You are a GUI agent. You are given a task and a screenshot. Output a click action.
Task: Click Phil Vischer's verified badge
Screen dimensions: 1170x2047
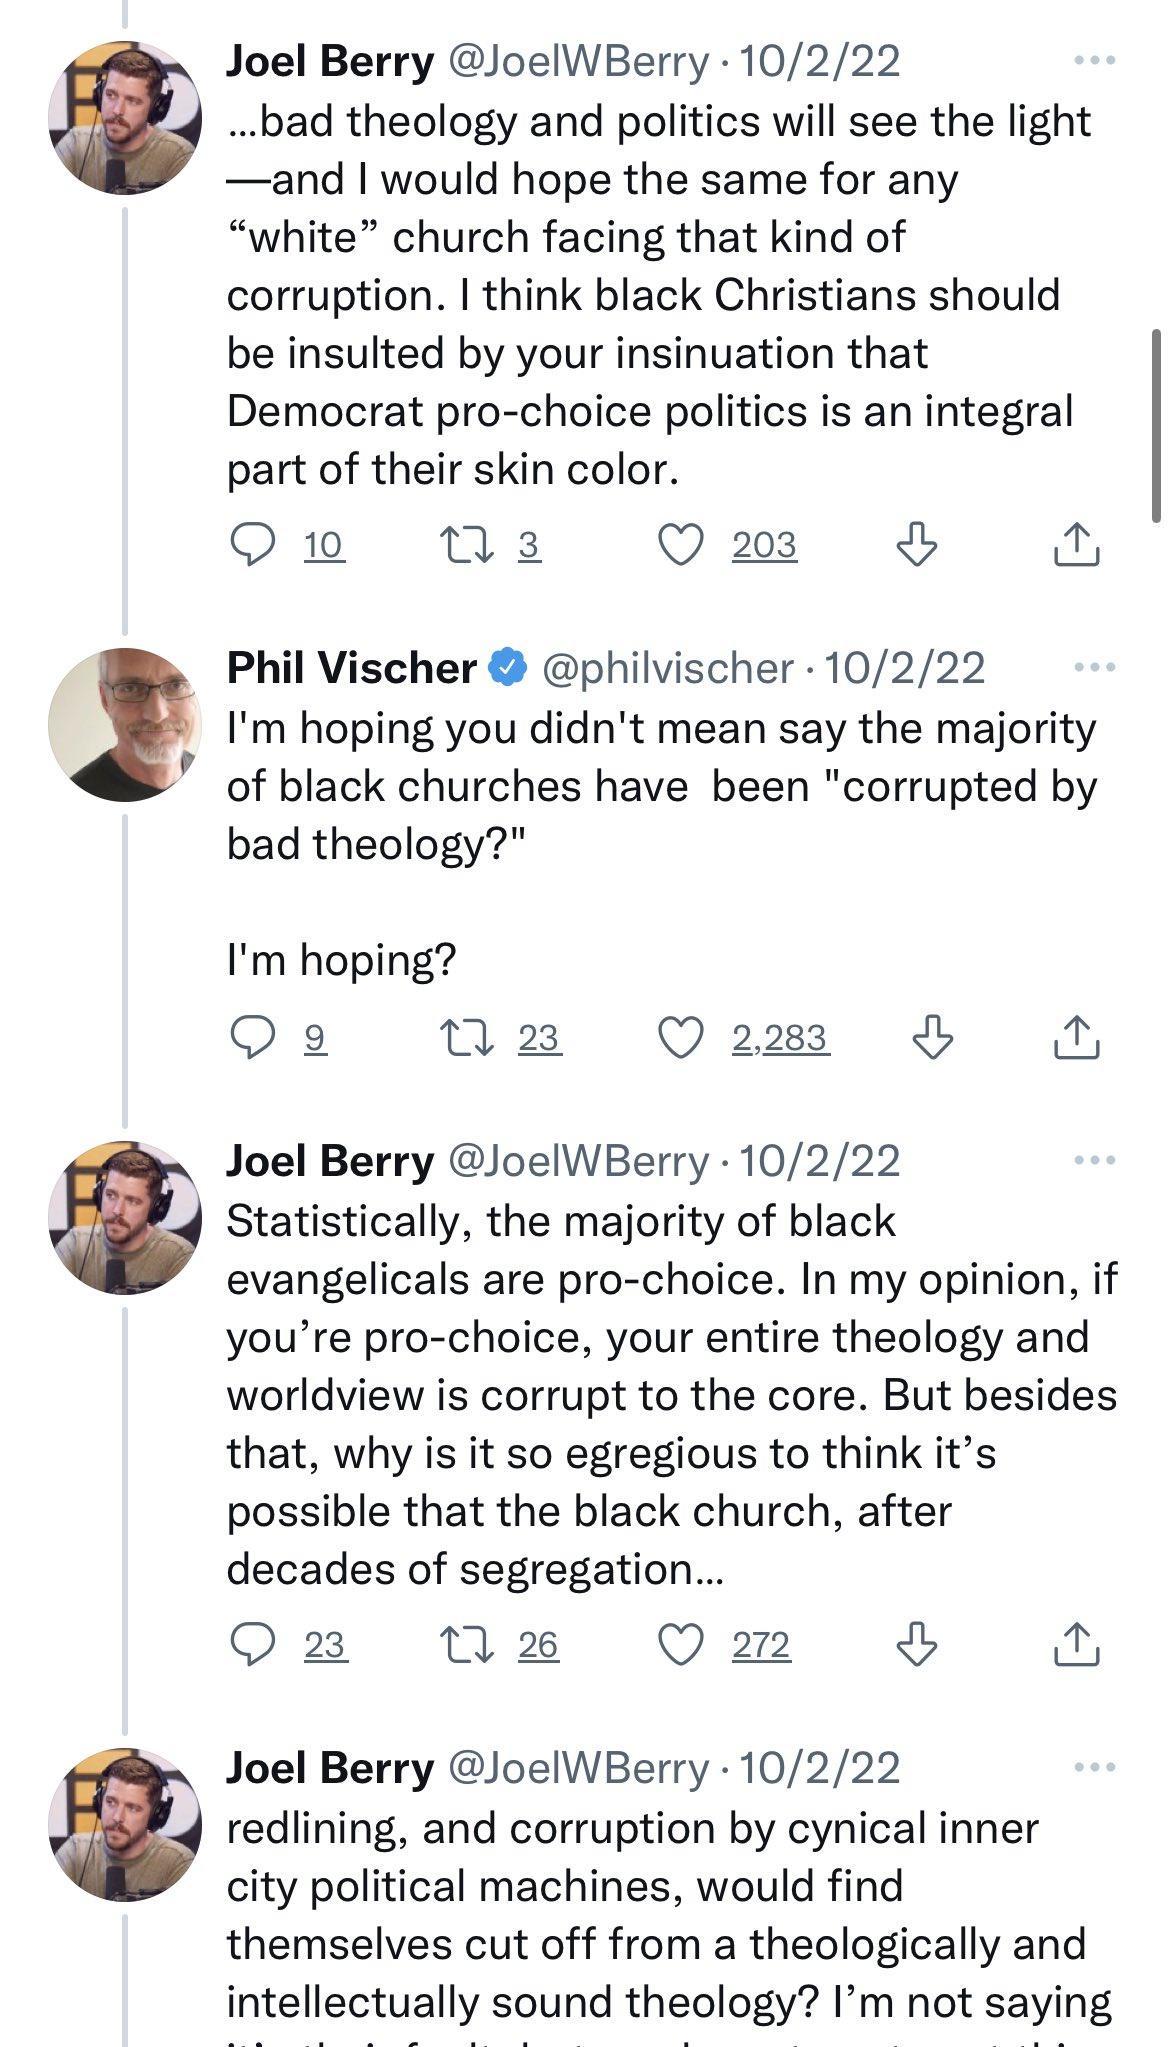click(506, 668)
